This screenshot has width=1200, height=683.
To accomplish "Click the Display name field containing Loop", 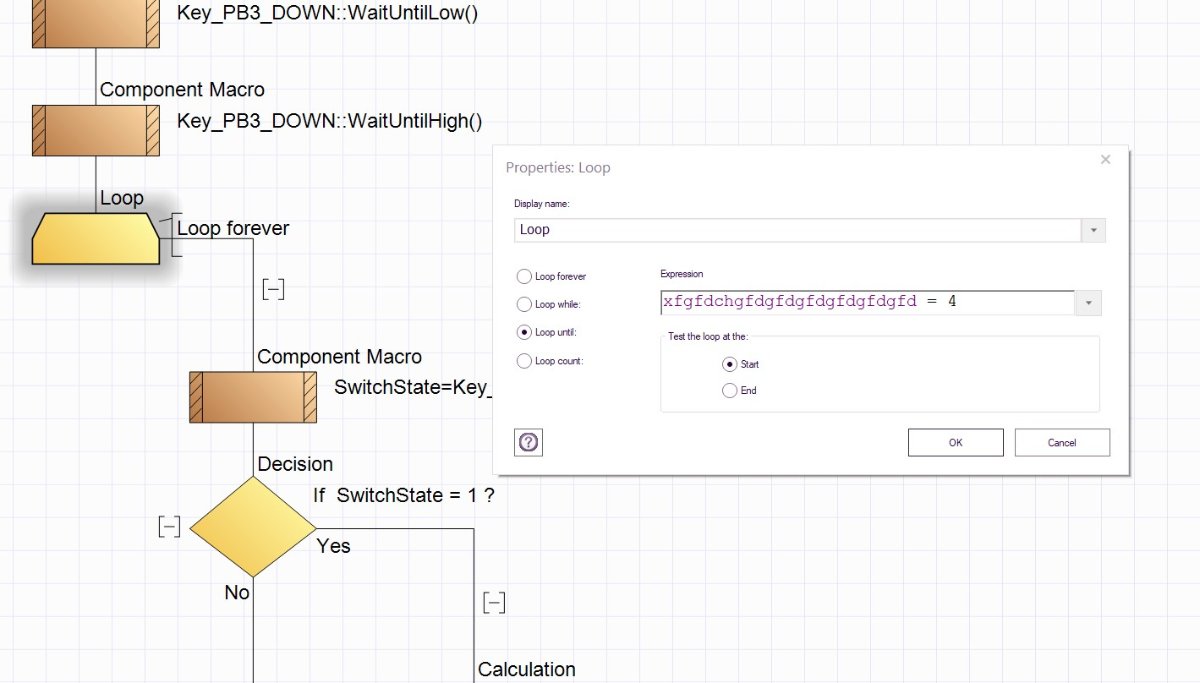I will point(798,230).
